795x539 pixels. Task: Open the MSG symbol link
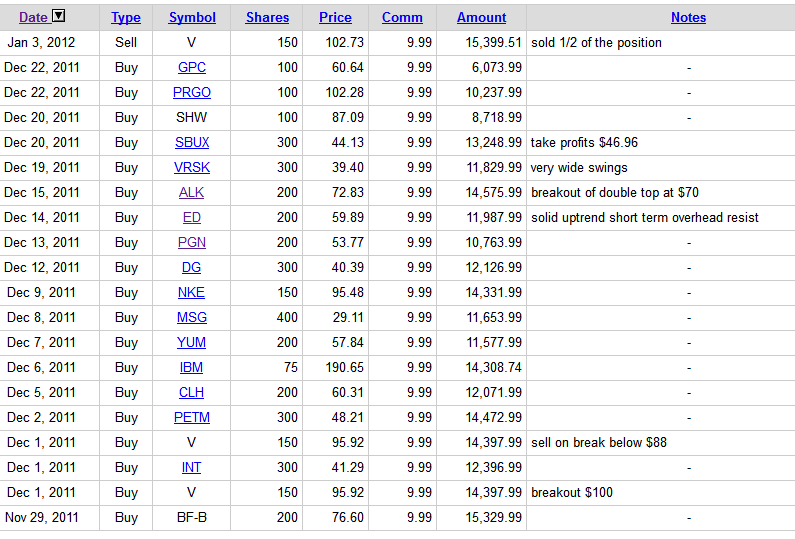coord(192,317)
